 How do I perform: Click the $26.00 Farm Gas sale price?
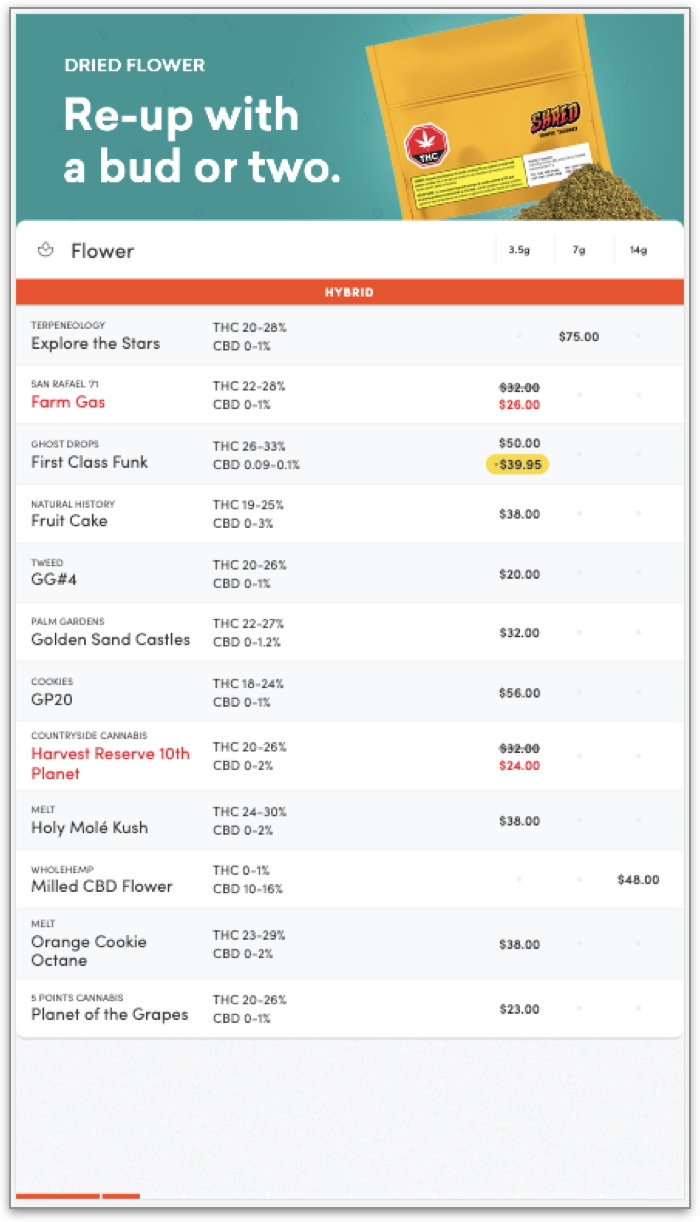point(519,405)
